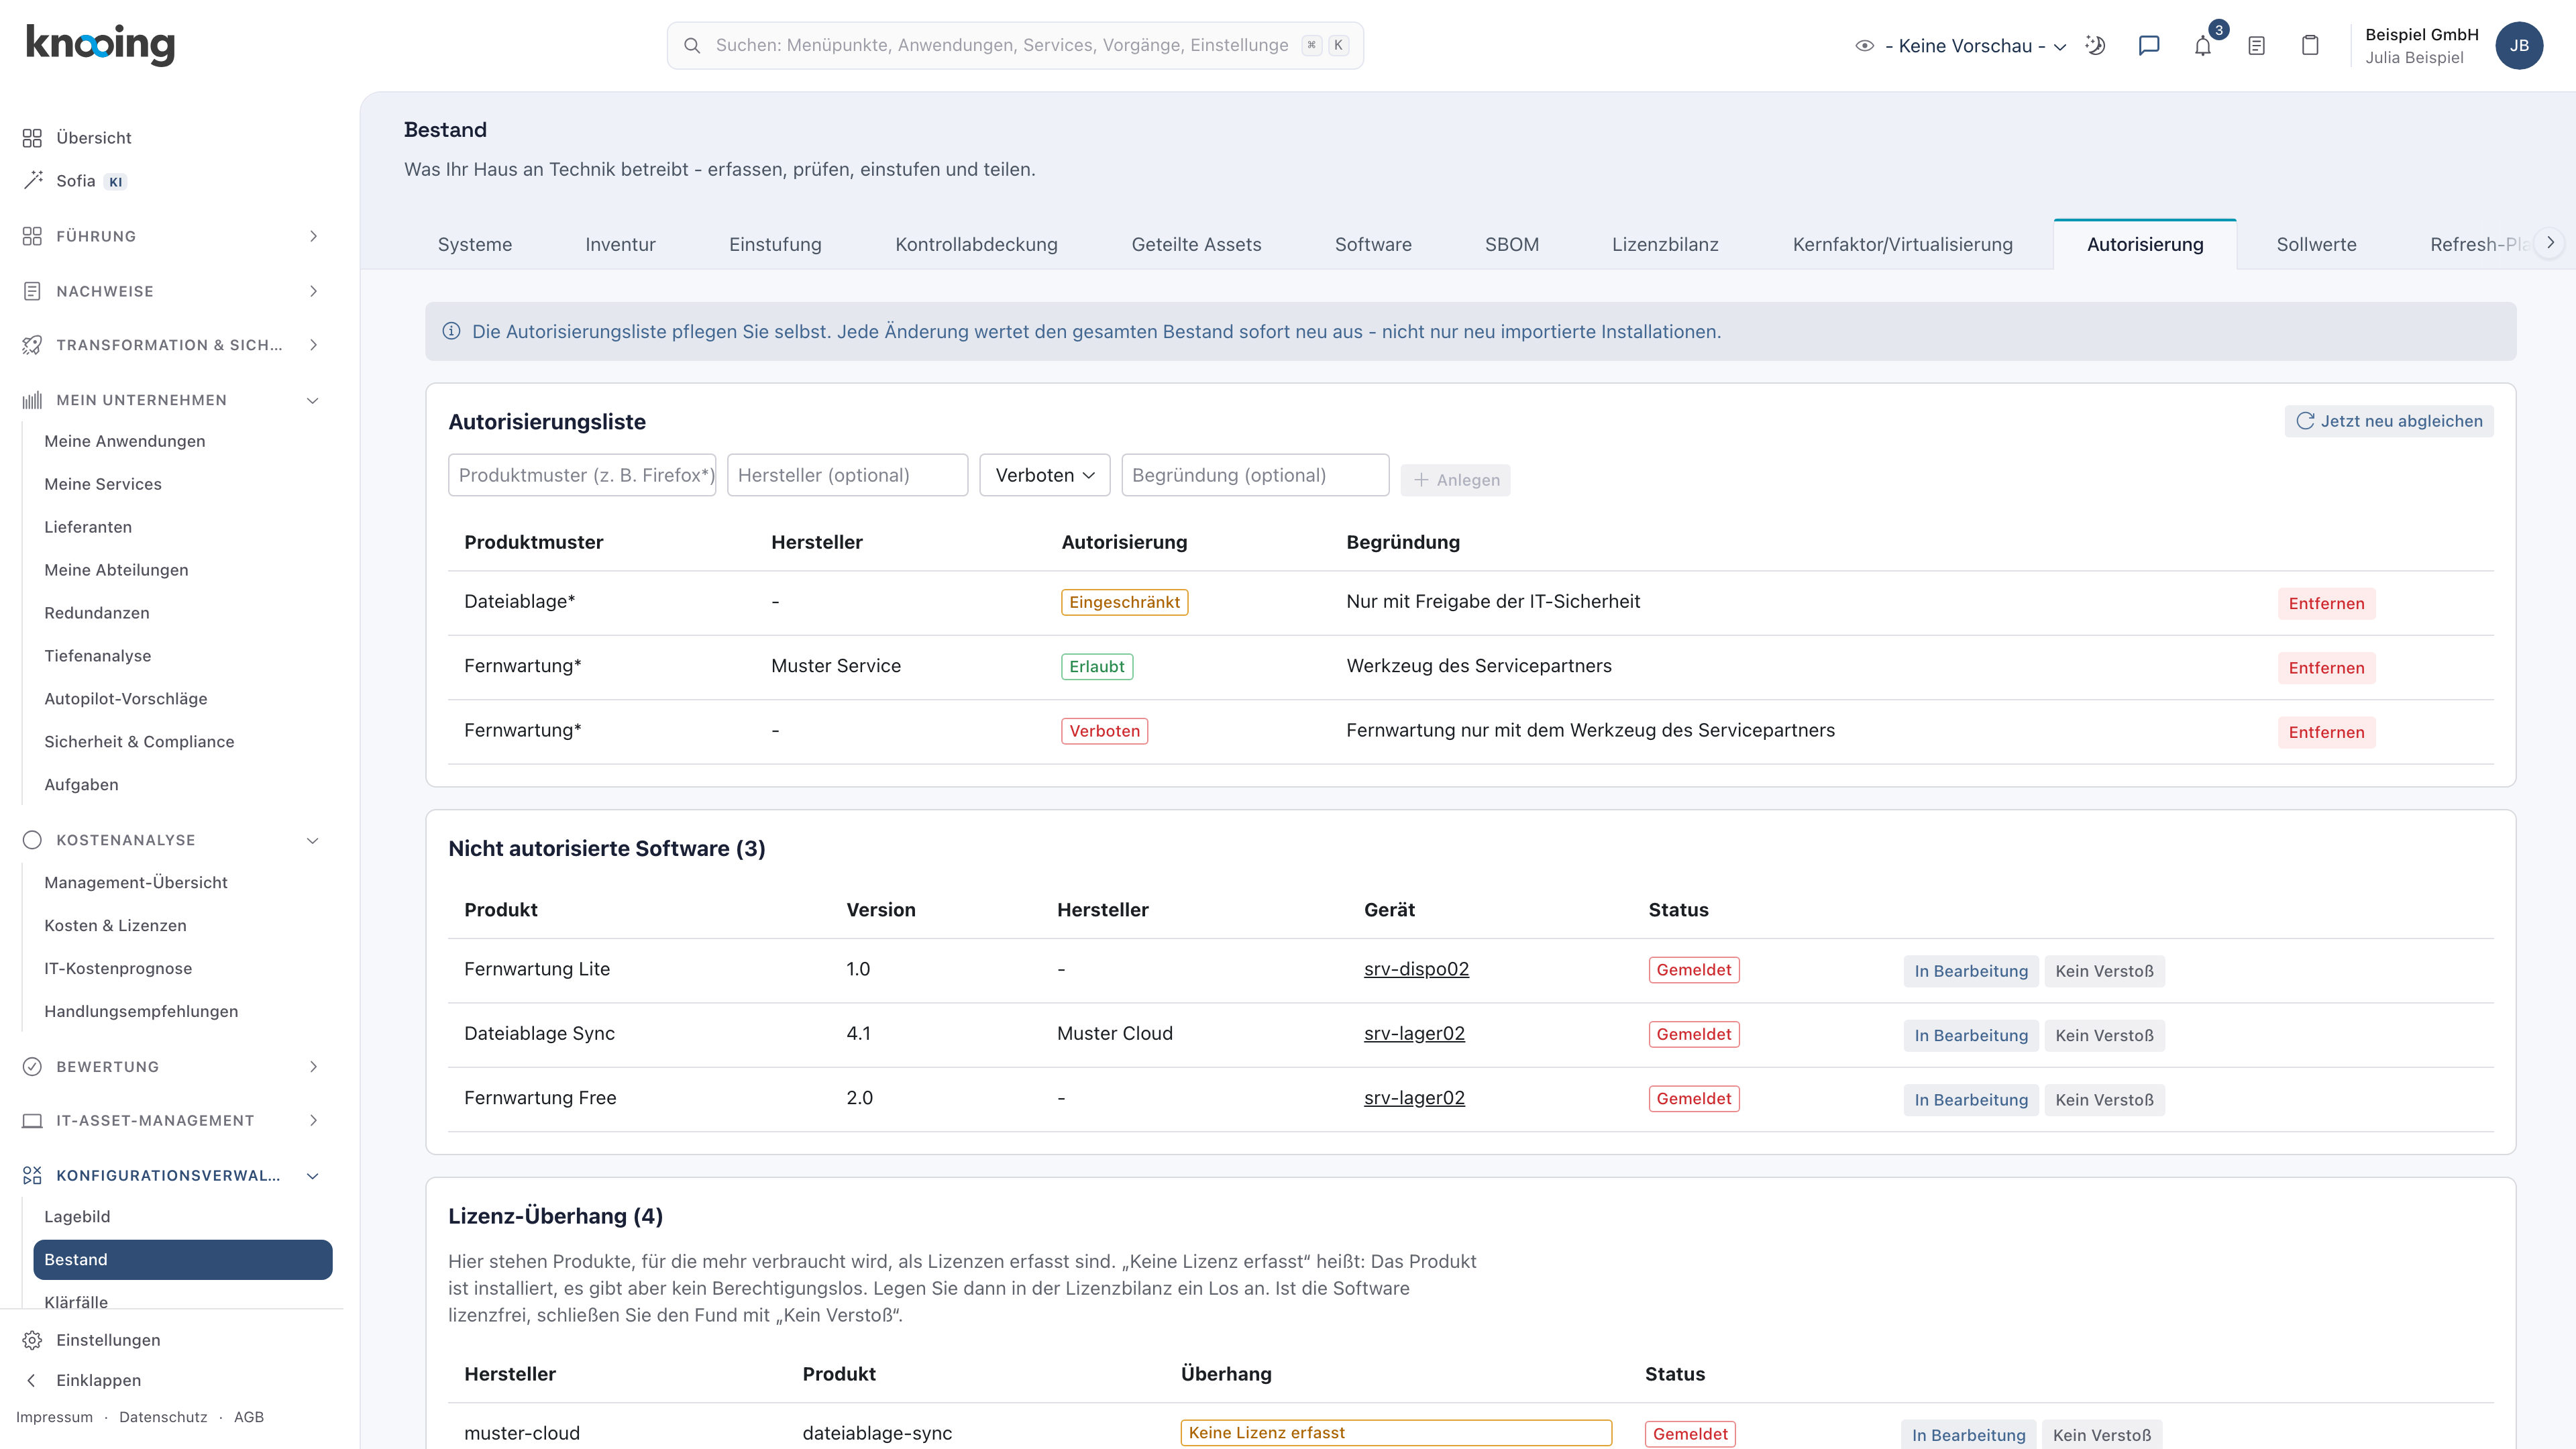Click the Übersicht grid icon
This screenshot has height=1449, width=2576.
point(32,138)
